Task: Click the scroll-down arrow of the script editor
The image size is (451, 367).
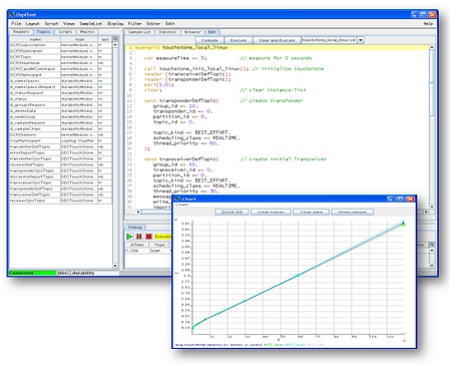Action: [432, 207]
